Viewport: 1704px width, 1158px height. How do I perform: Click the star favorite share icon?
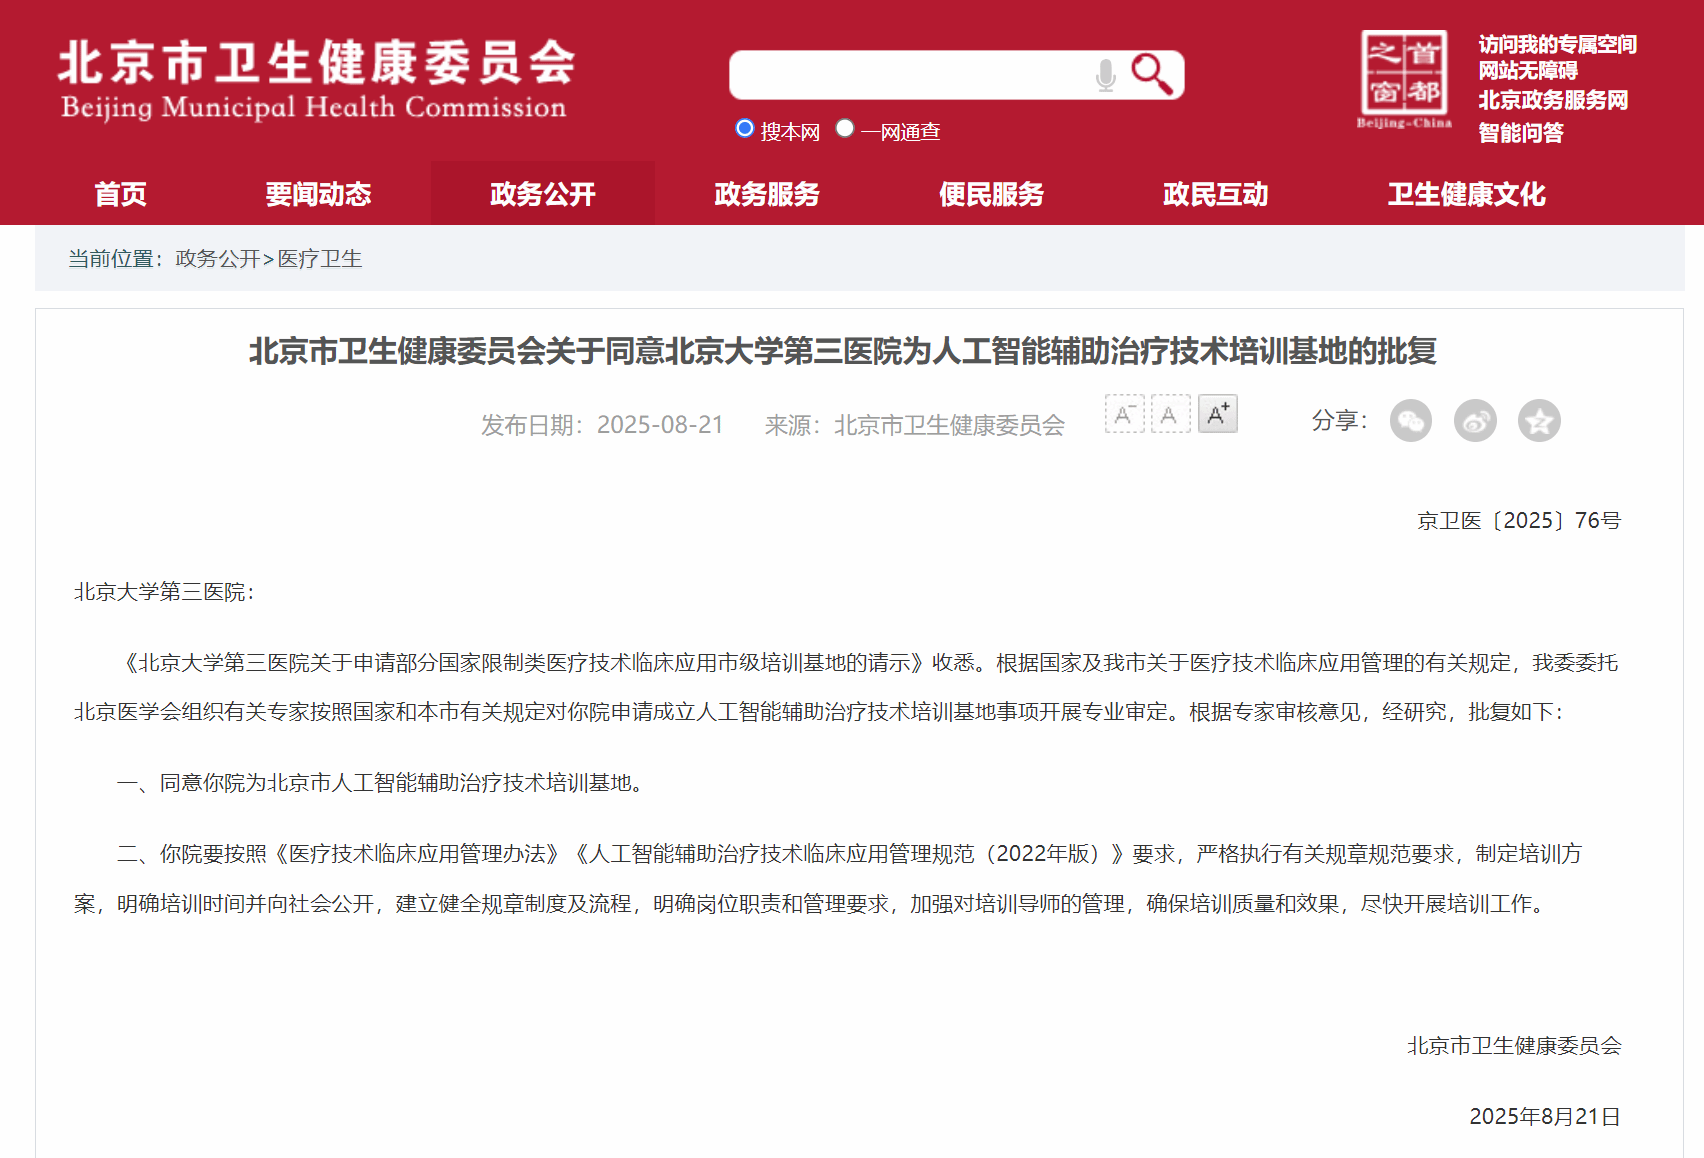1539,421
